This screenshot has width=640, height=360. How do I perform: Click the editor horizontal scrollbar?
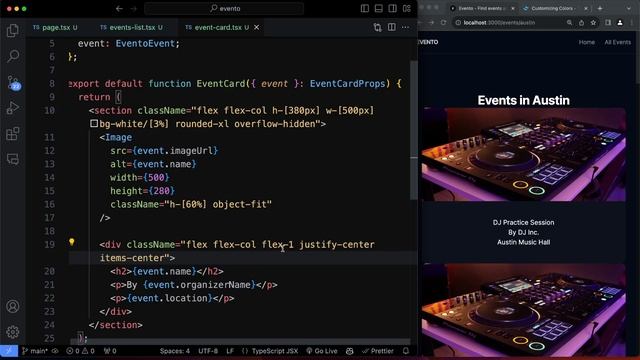tap(241, 341)
